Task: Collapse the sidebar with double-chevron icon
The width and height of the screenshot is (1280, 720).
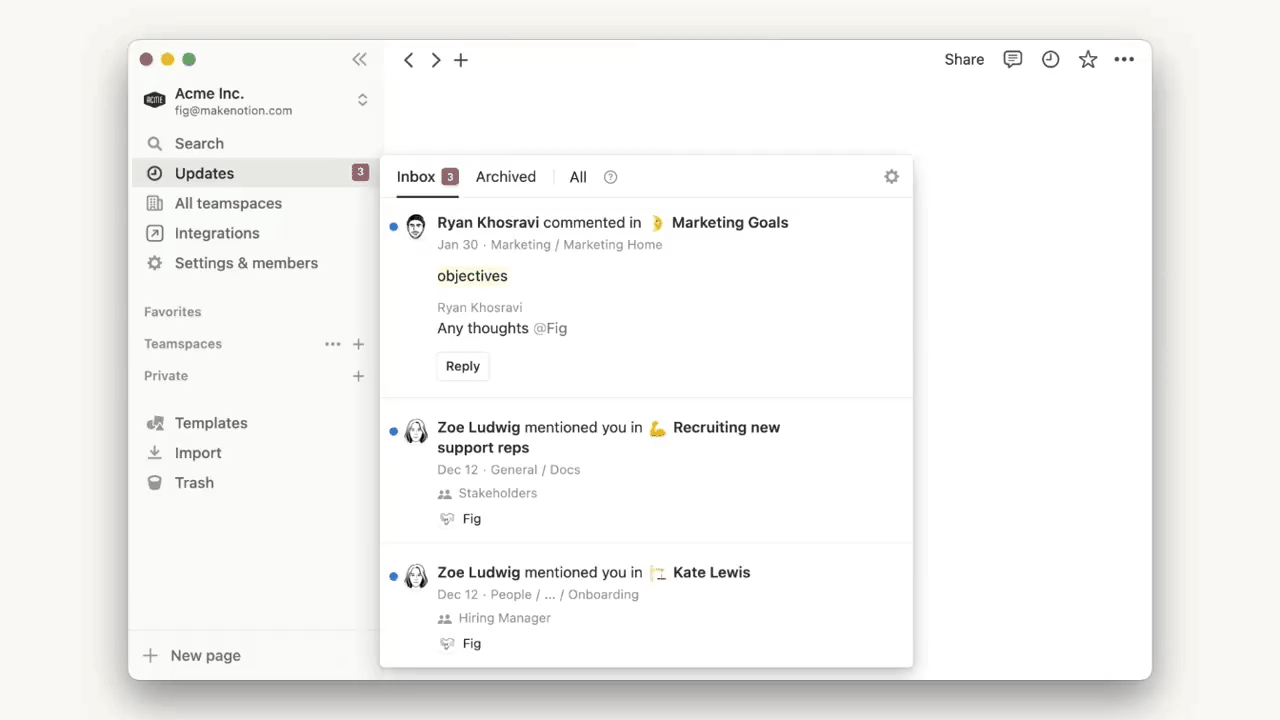Action: coord(360,60)
